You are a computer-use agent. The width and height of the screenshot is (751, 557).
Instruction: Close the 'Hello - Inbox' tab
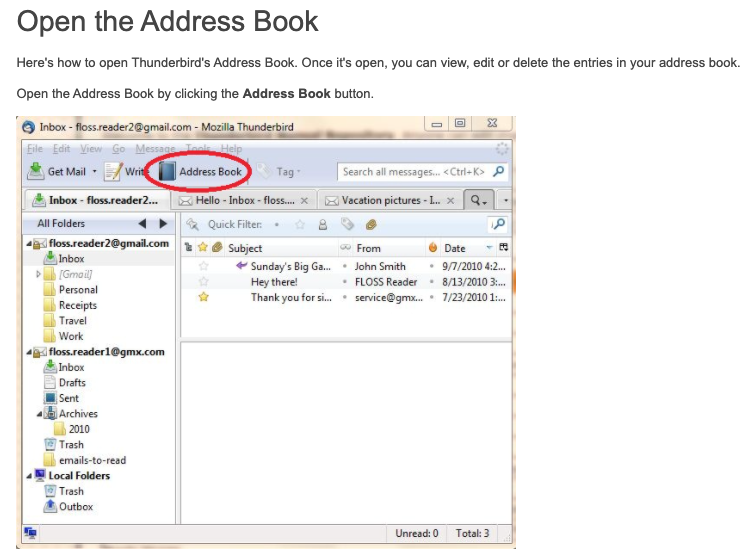pyautogui.click(x=304, y=200)
